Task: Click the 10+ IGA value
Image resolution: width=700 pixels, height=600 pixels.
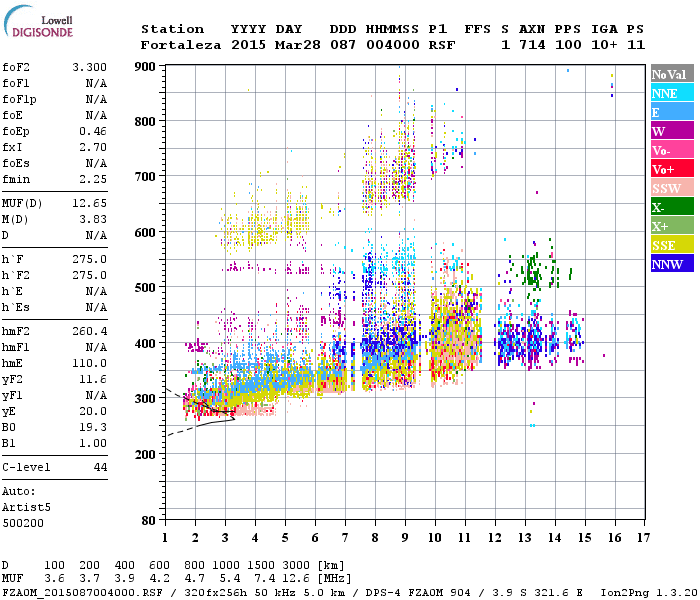Action: click(604, 45)
